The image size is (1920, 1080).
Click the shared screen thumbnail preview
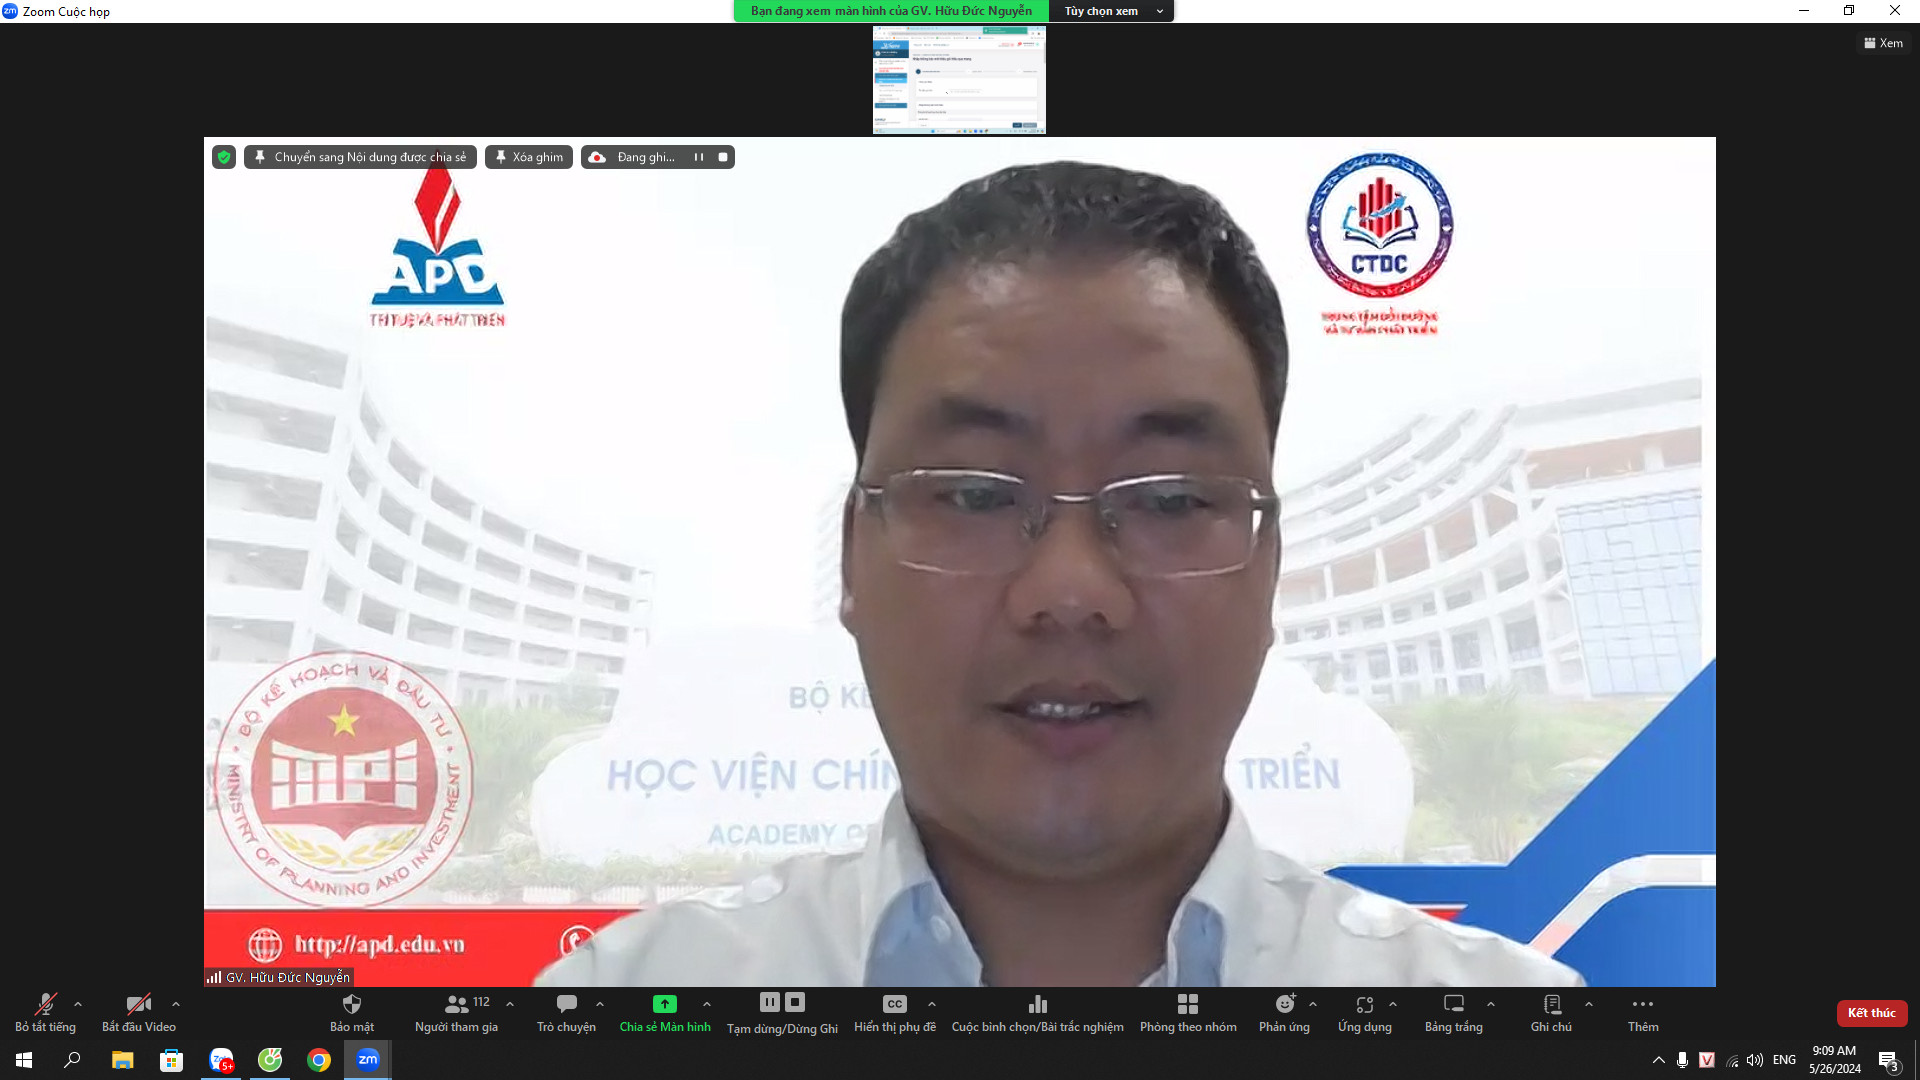pos(958,80)
